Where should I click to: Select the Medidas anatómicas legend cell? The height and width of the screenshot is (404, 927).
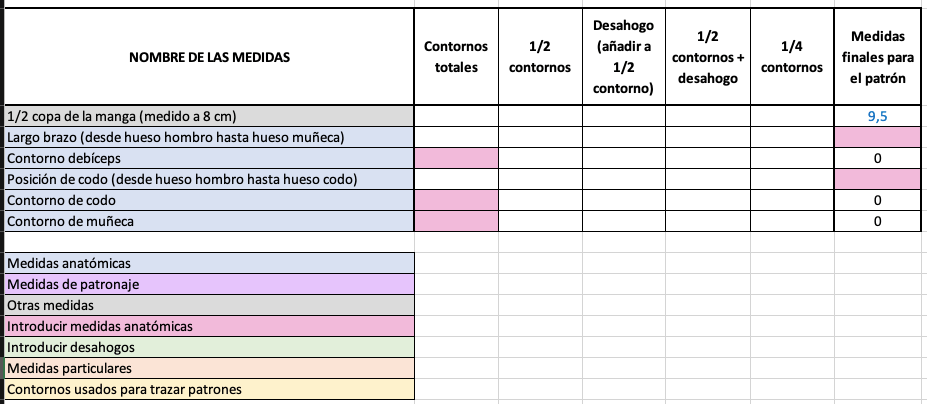[x=209, y=263]
